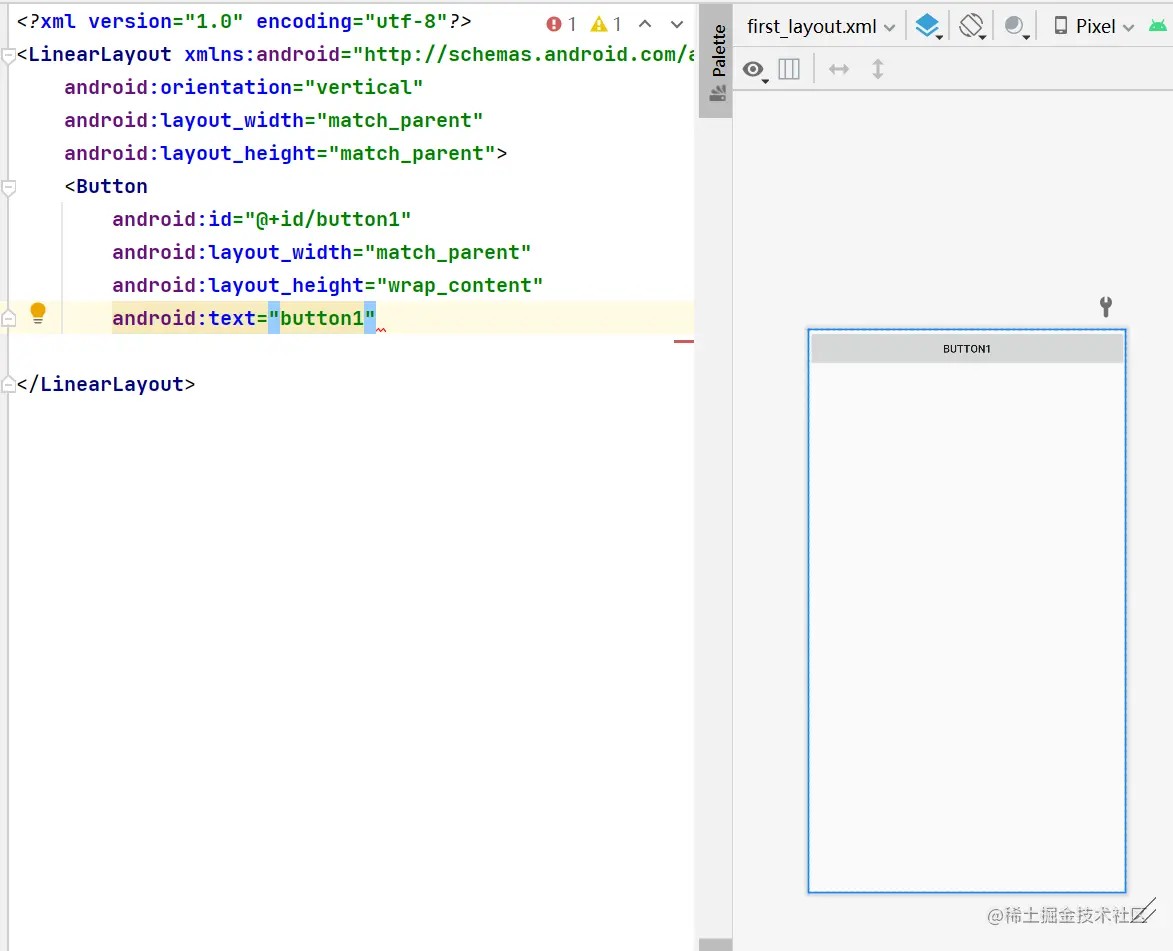Collapse the Button tag fold marker

click(8, 187)
